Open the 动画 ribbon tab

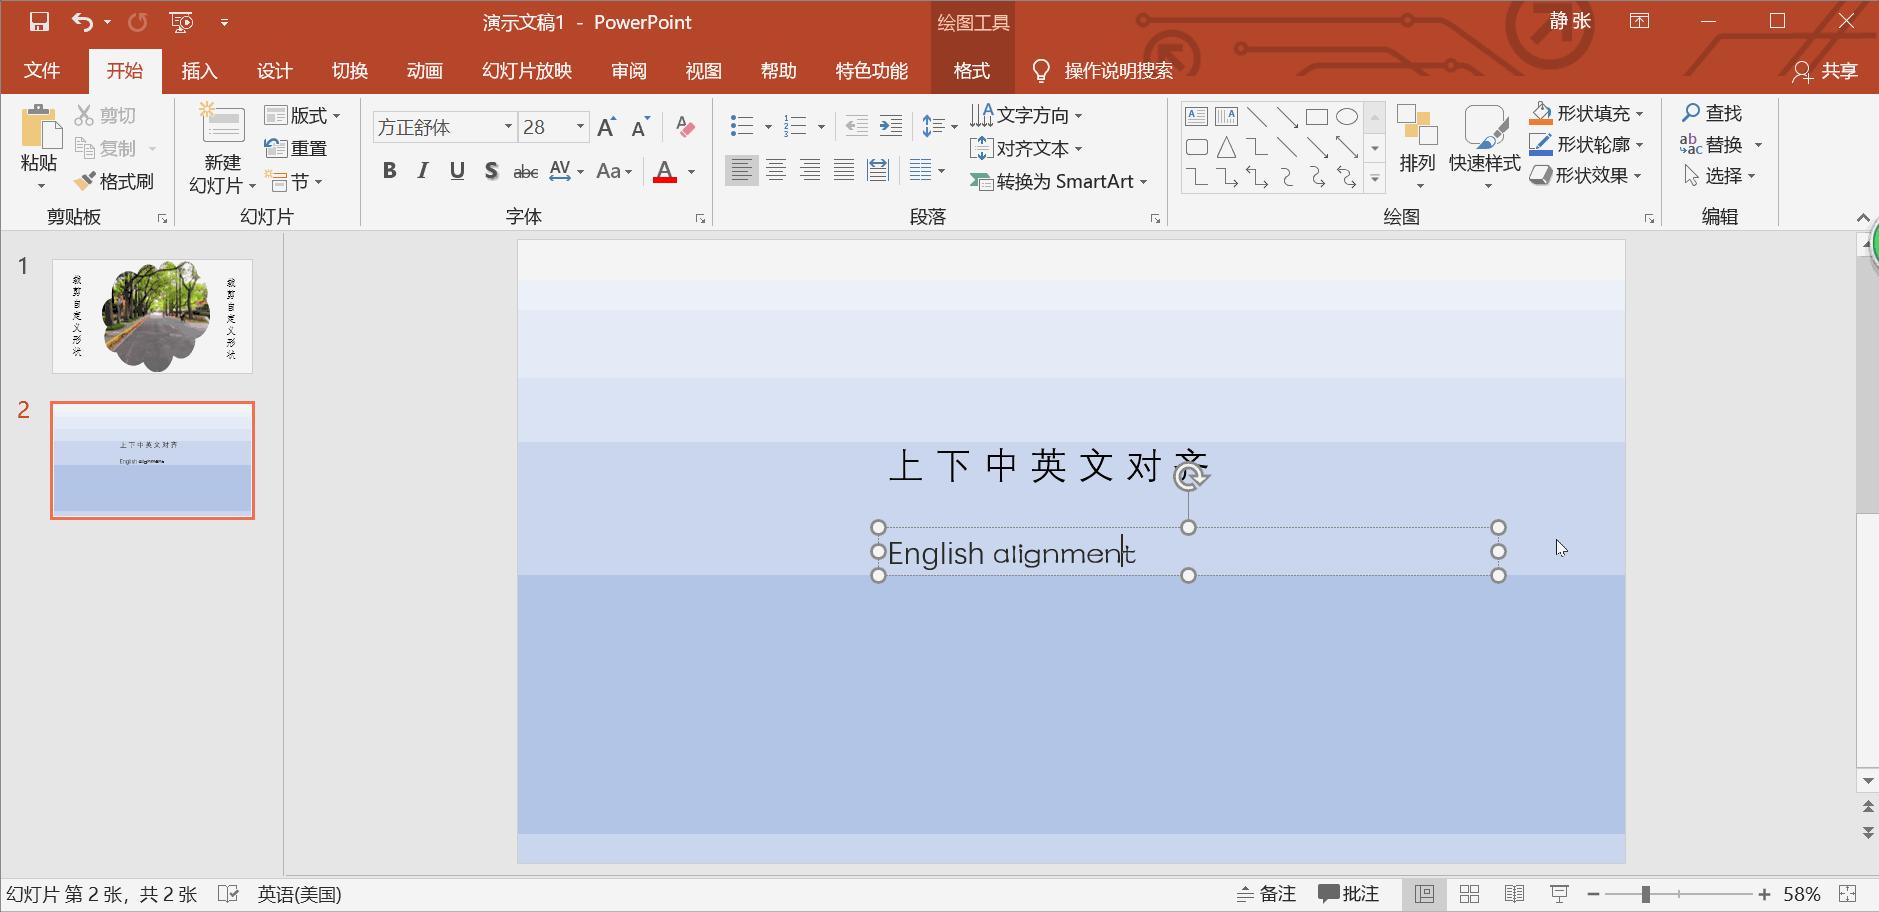(424, 71)
